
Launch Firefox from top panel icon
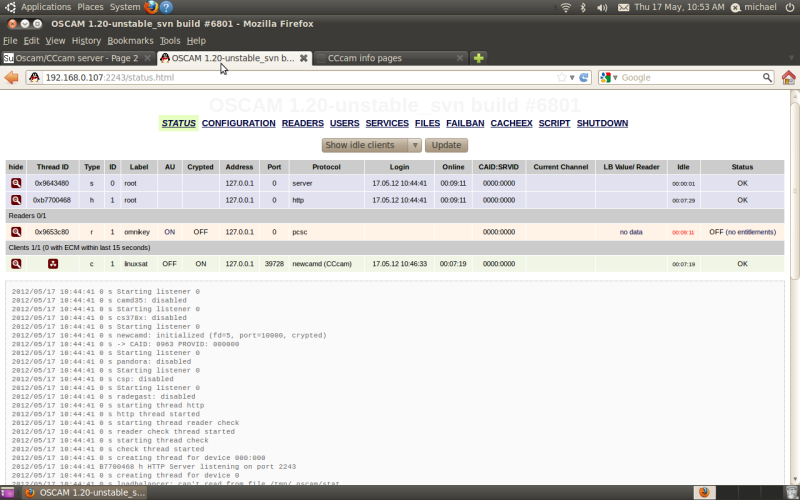(x=151, y=7)
